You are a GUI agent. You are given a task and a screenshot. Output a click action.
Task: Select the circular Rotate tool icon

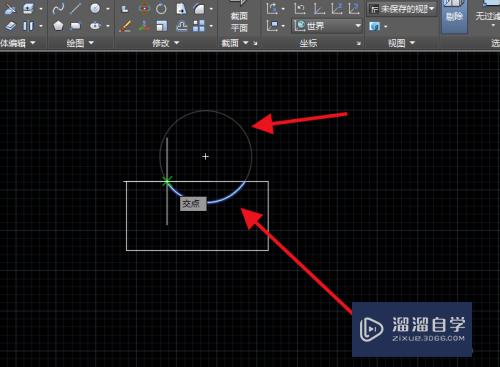[x=162, y=9]
